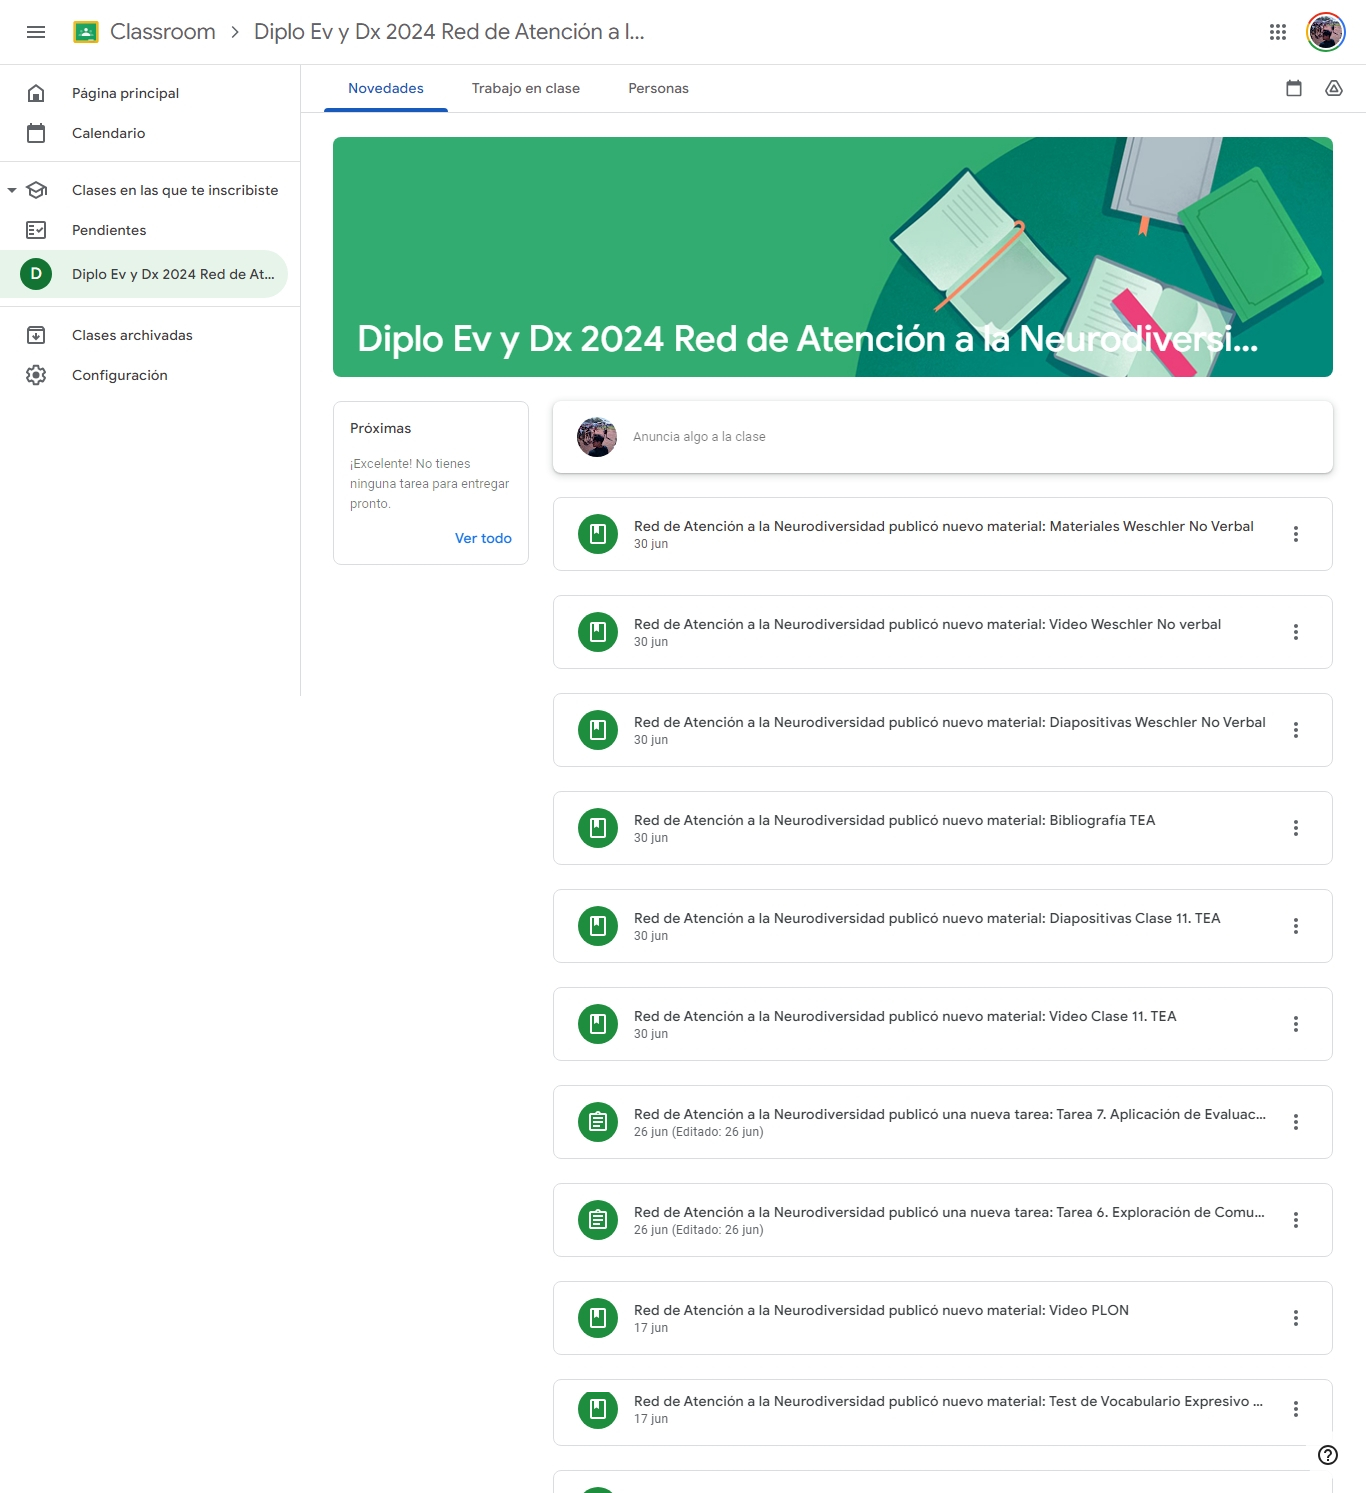Open options menu for Diapositivas Weschler No Verbal

tap(1296, 730)
